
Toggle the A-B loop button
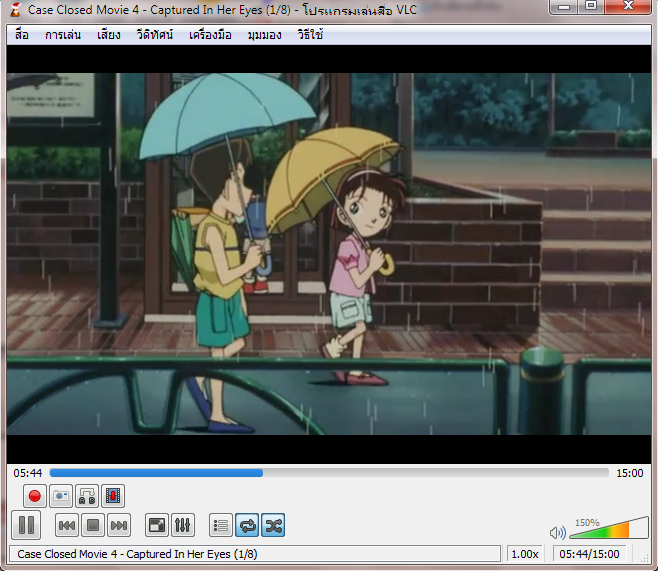(87, 496)
